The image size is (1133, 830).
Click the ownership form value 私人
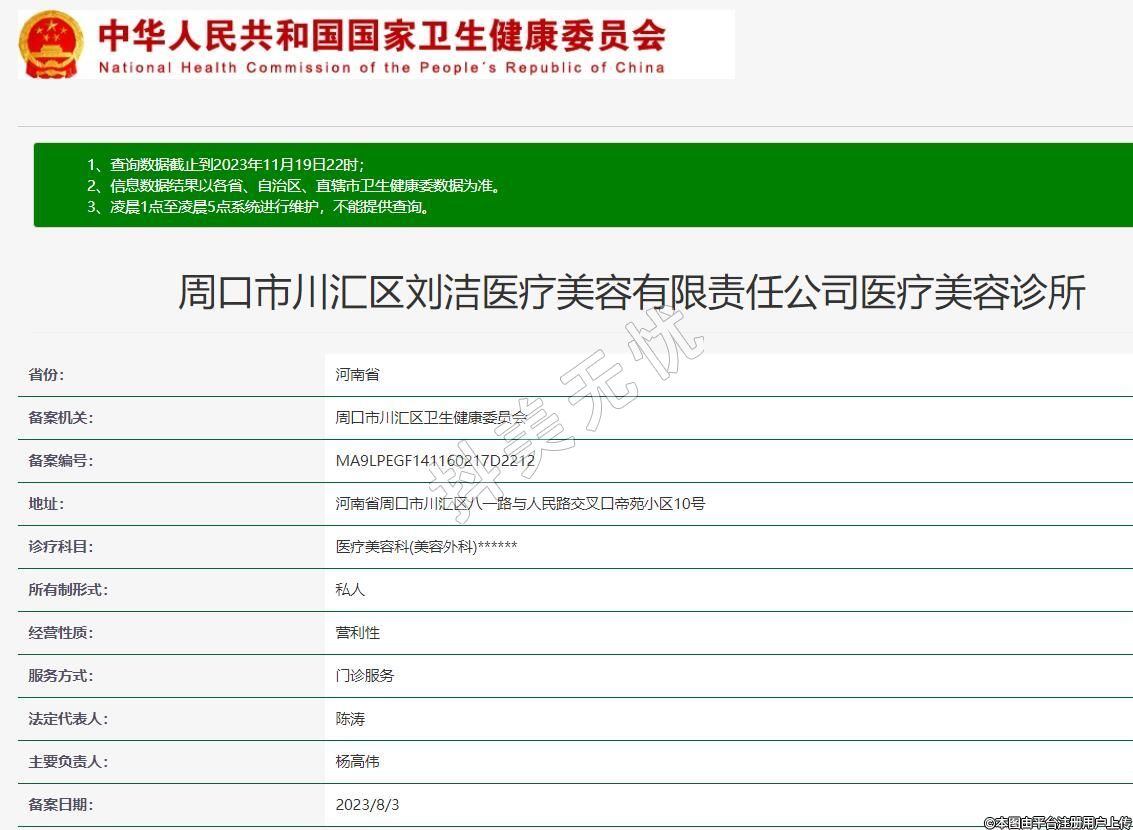point(350,590)
